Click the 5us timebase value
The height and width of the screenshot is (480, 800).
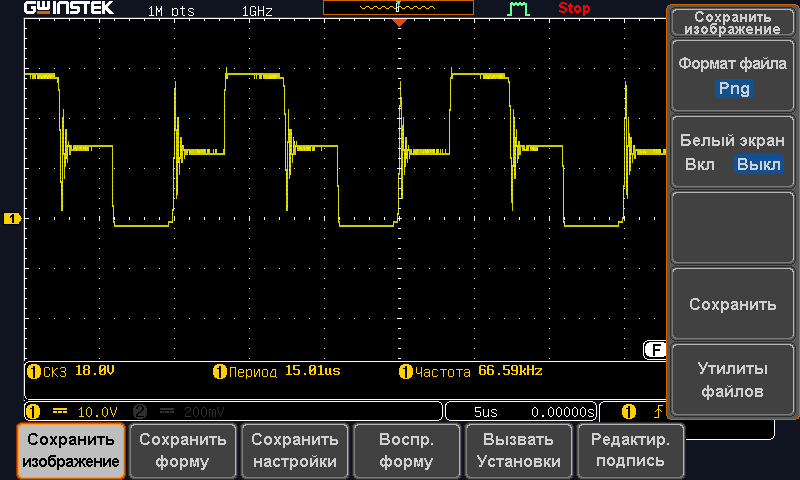[485, 412]
